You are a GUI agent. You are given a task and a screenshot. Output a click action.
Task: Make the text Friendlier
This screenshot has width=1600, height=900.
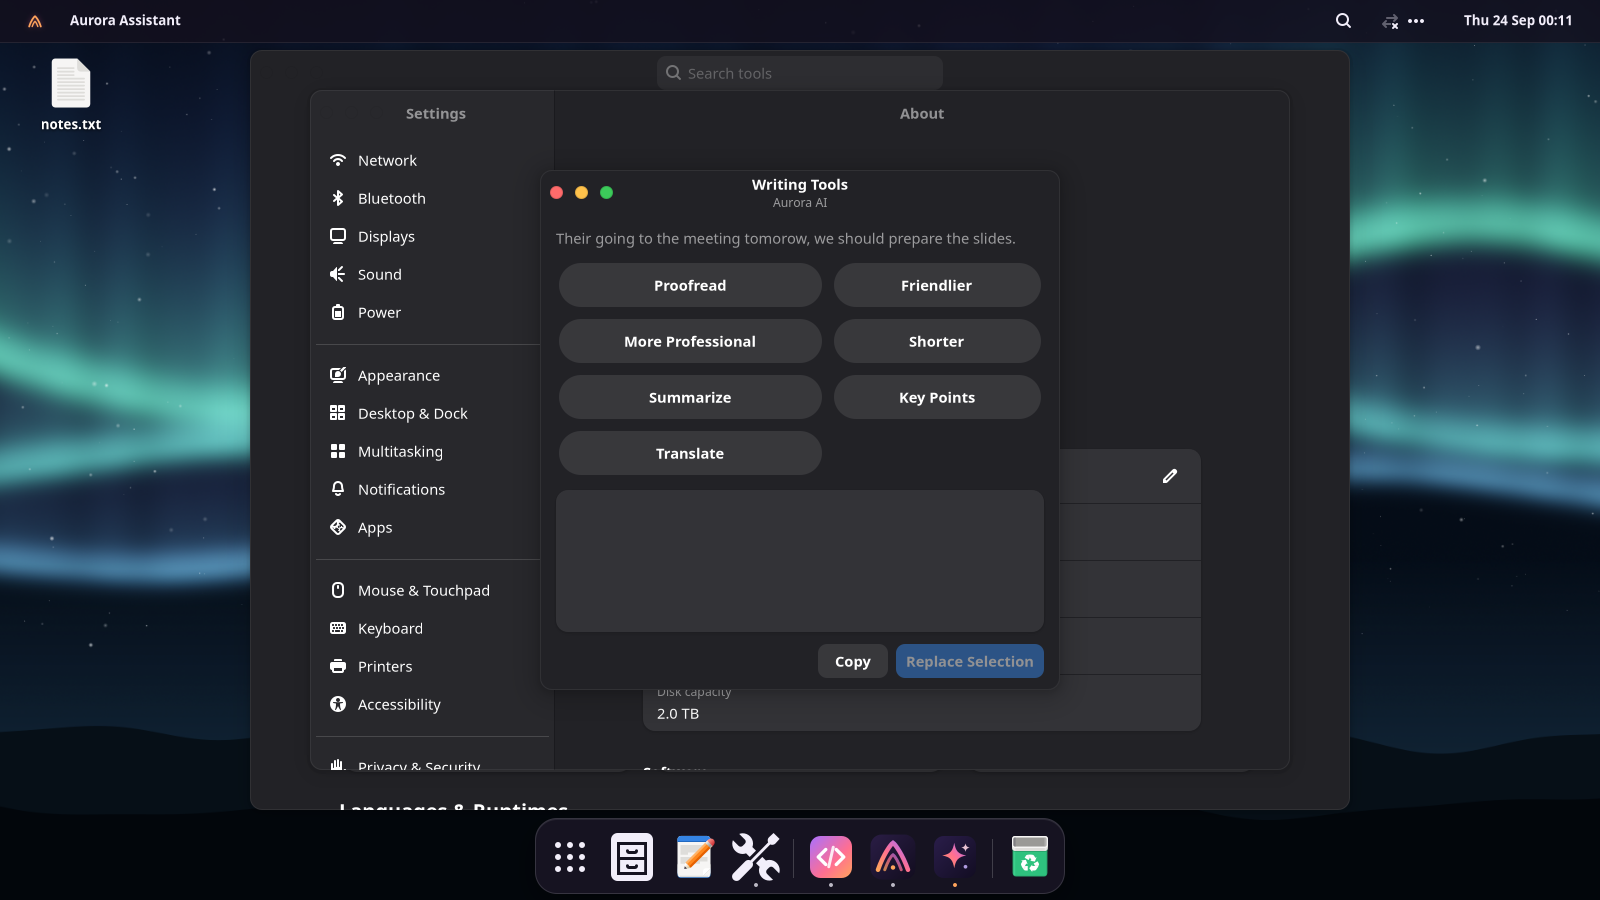tap(937, 285)
